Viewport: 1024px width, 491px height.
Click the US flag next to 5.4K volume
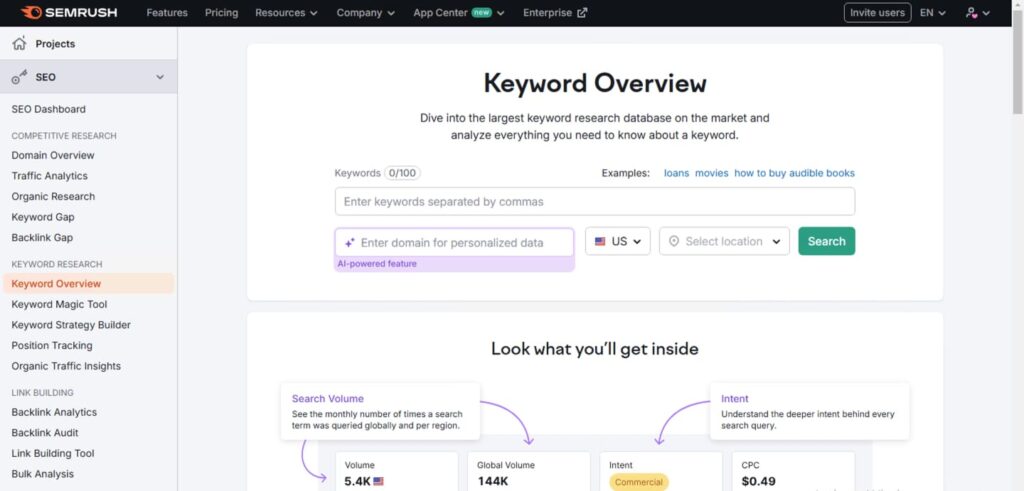pyautogui.click(x=378, y=481)
